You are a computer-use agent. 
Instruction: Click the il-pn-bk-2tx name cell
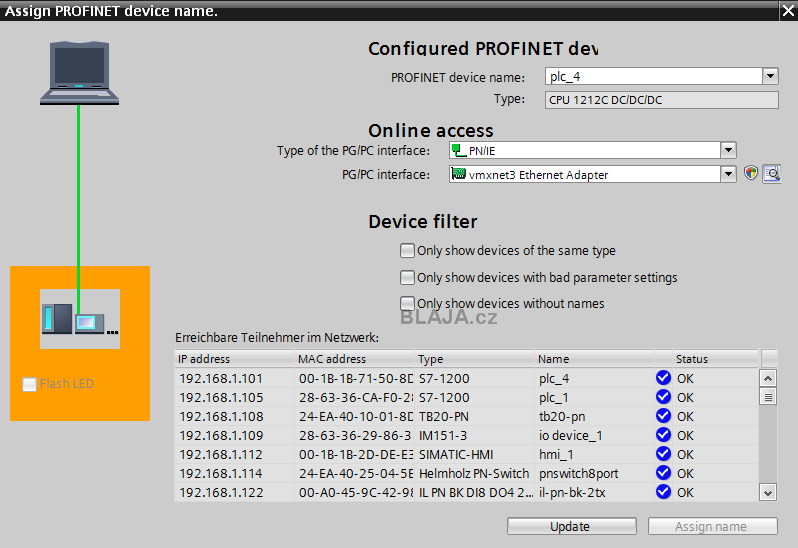click(x=595, y=492)
